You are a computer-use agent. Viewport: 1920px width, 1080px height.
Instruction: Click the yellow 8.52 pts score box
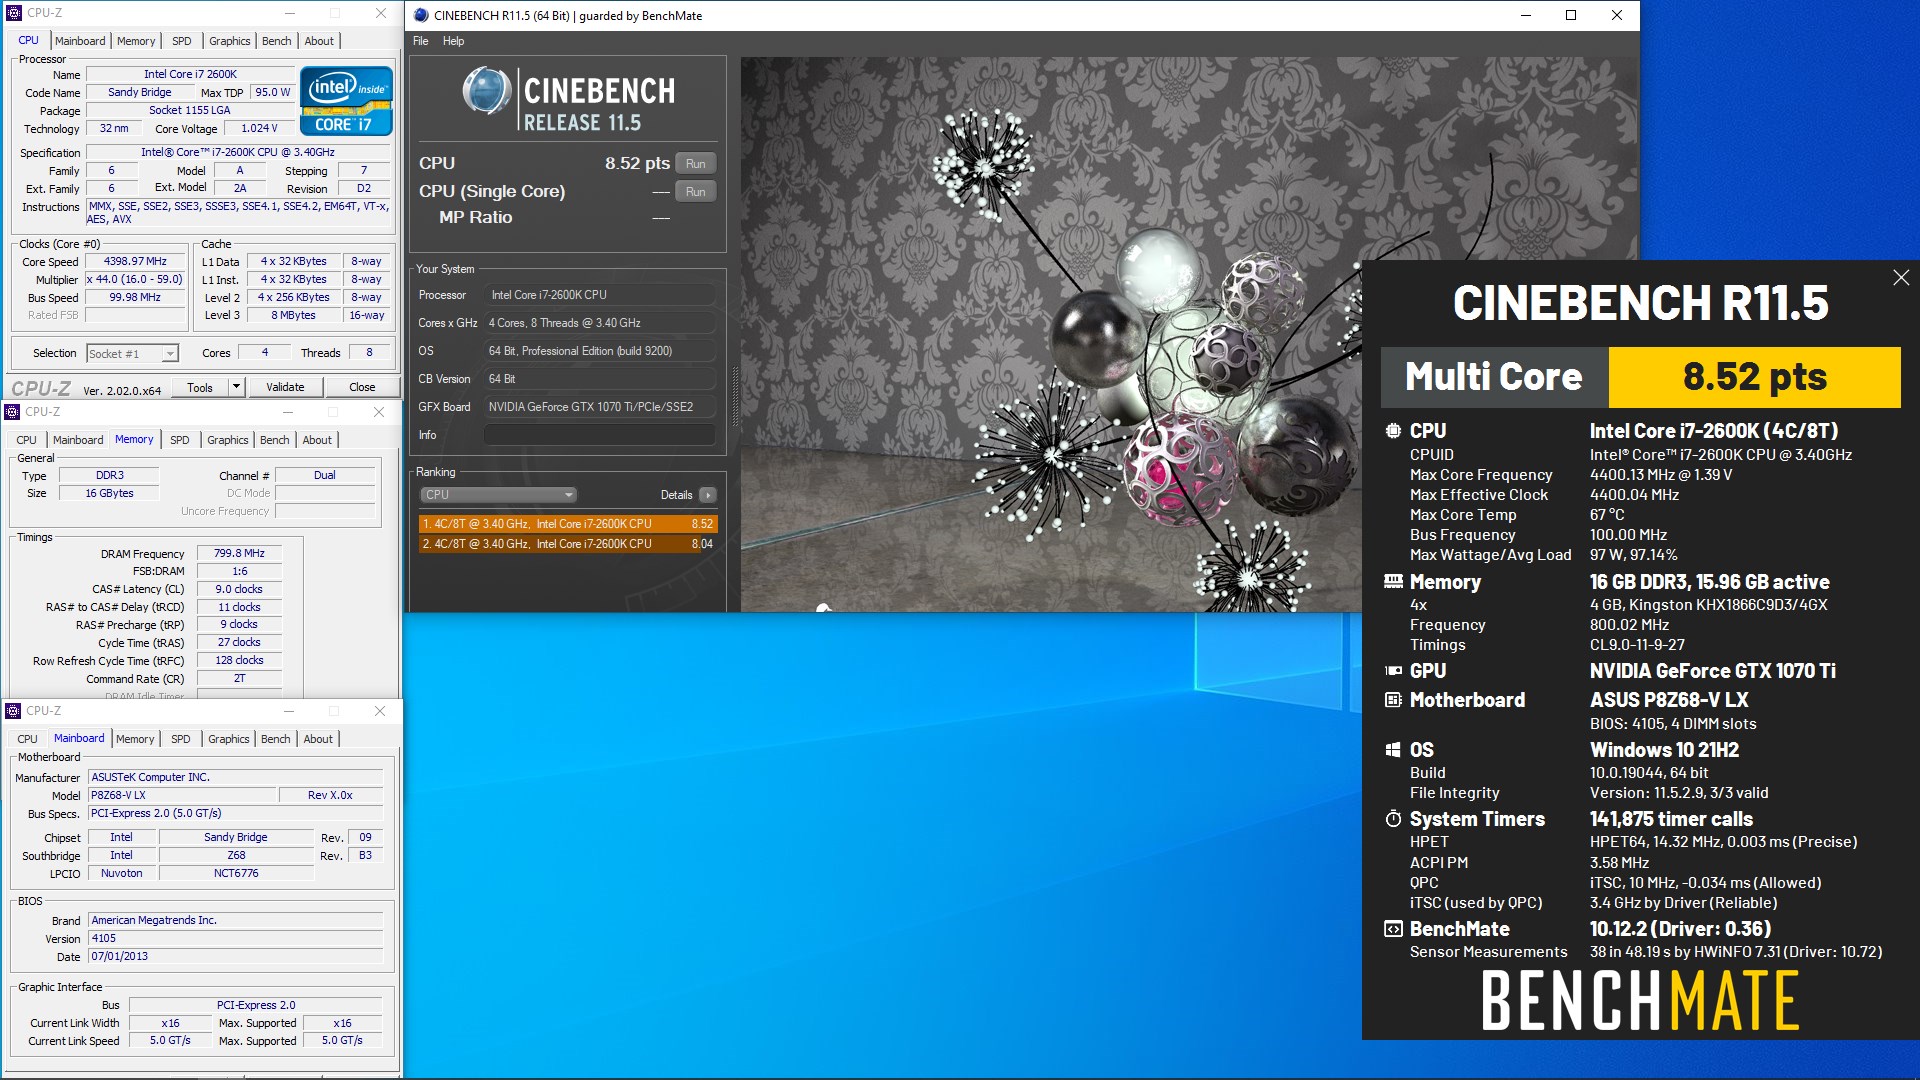click(x=1754, y=377)
